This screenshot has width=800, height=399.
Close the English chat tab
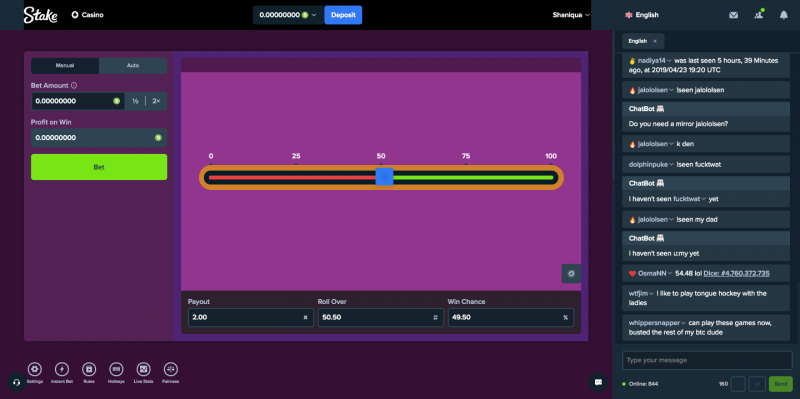tap(655, 41)
